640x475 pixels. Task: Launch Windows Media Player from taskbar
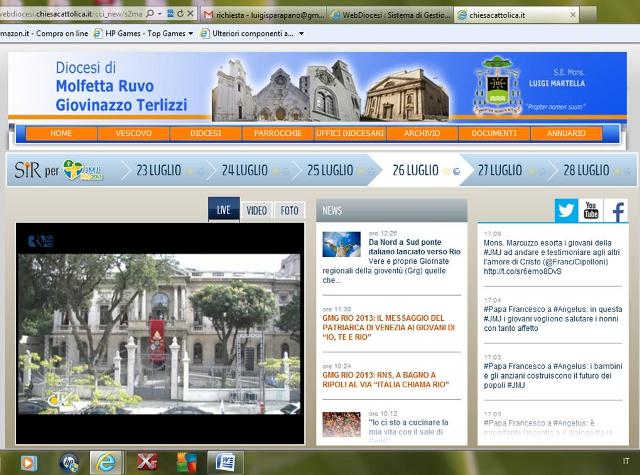click(28, 462)
